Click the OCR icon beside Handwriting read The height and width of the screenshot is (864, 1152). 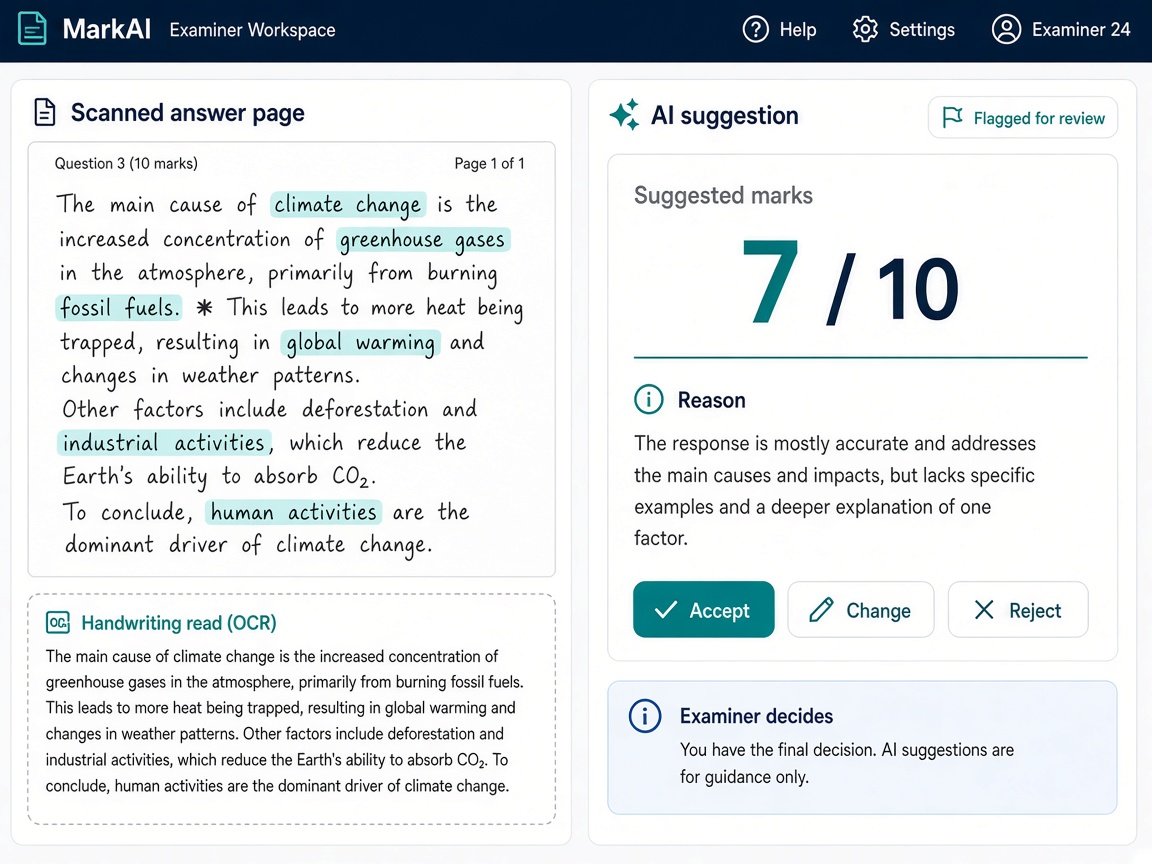coord(57,622)
